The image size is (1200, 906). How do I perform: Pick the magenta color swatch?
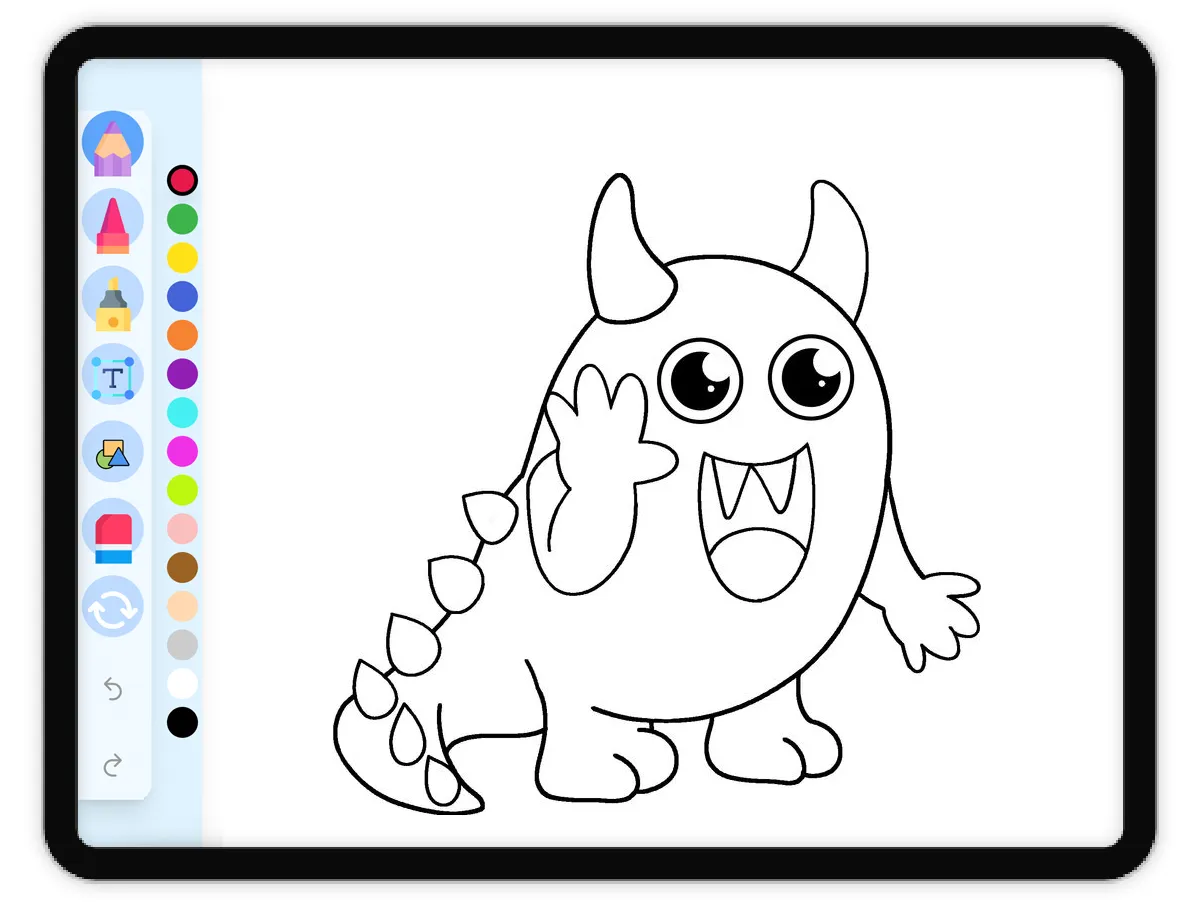tap(182, 451)
